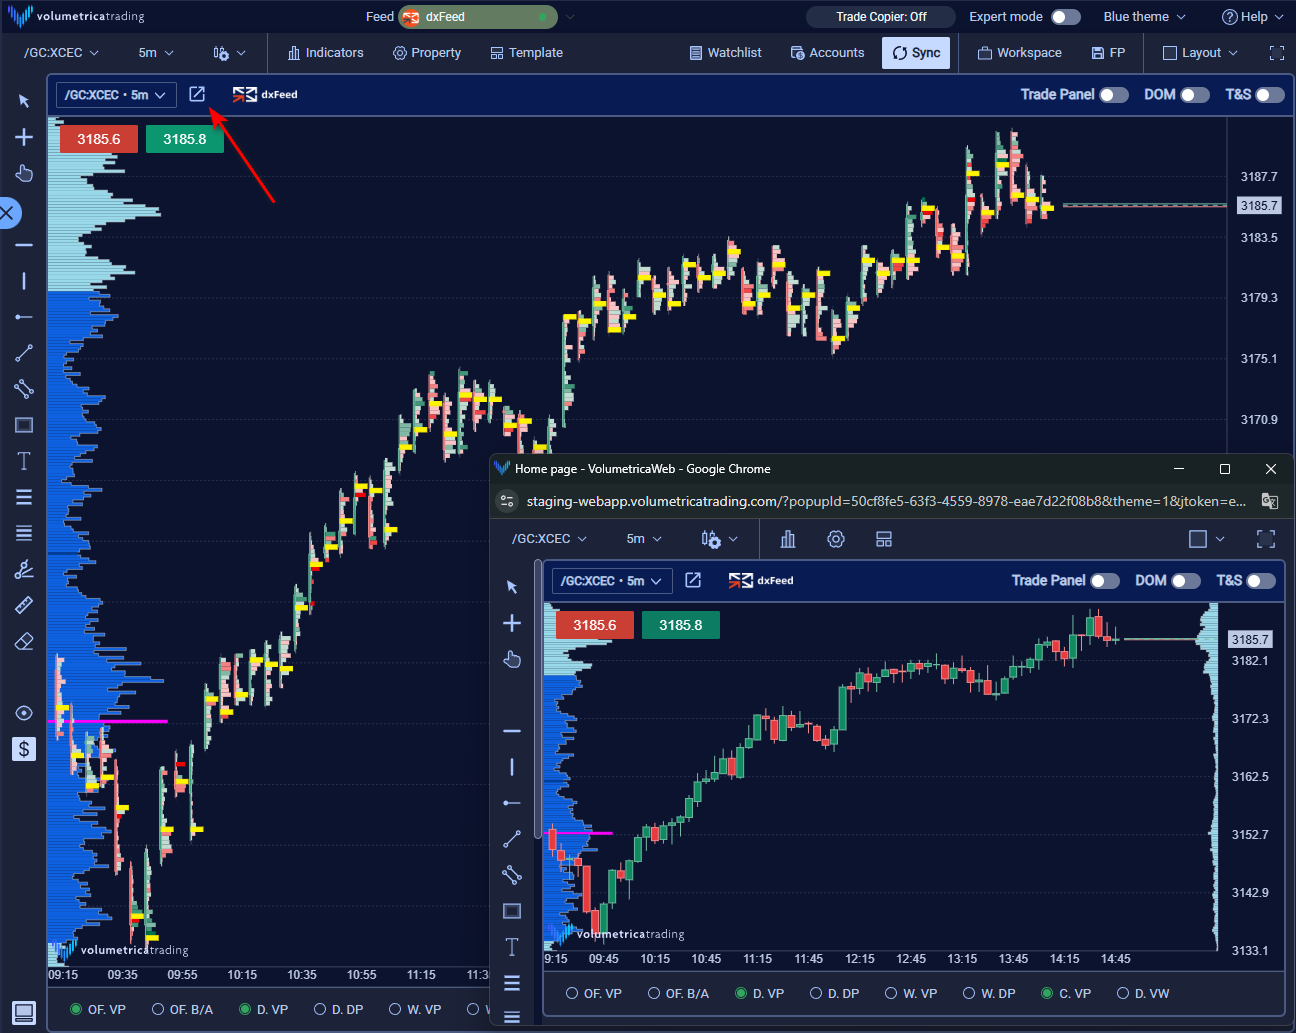Toggle T&S switch in main window
This screenshot has width=1296, height=1033.
coord(1270,95)
